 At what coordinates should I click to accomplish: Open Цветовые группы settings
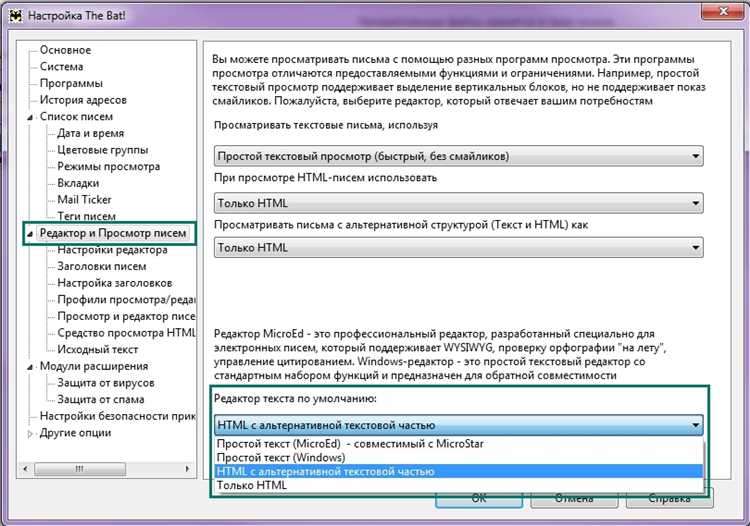102,150
